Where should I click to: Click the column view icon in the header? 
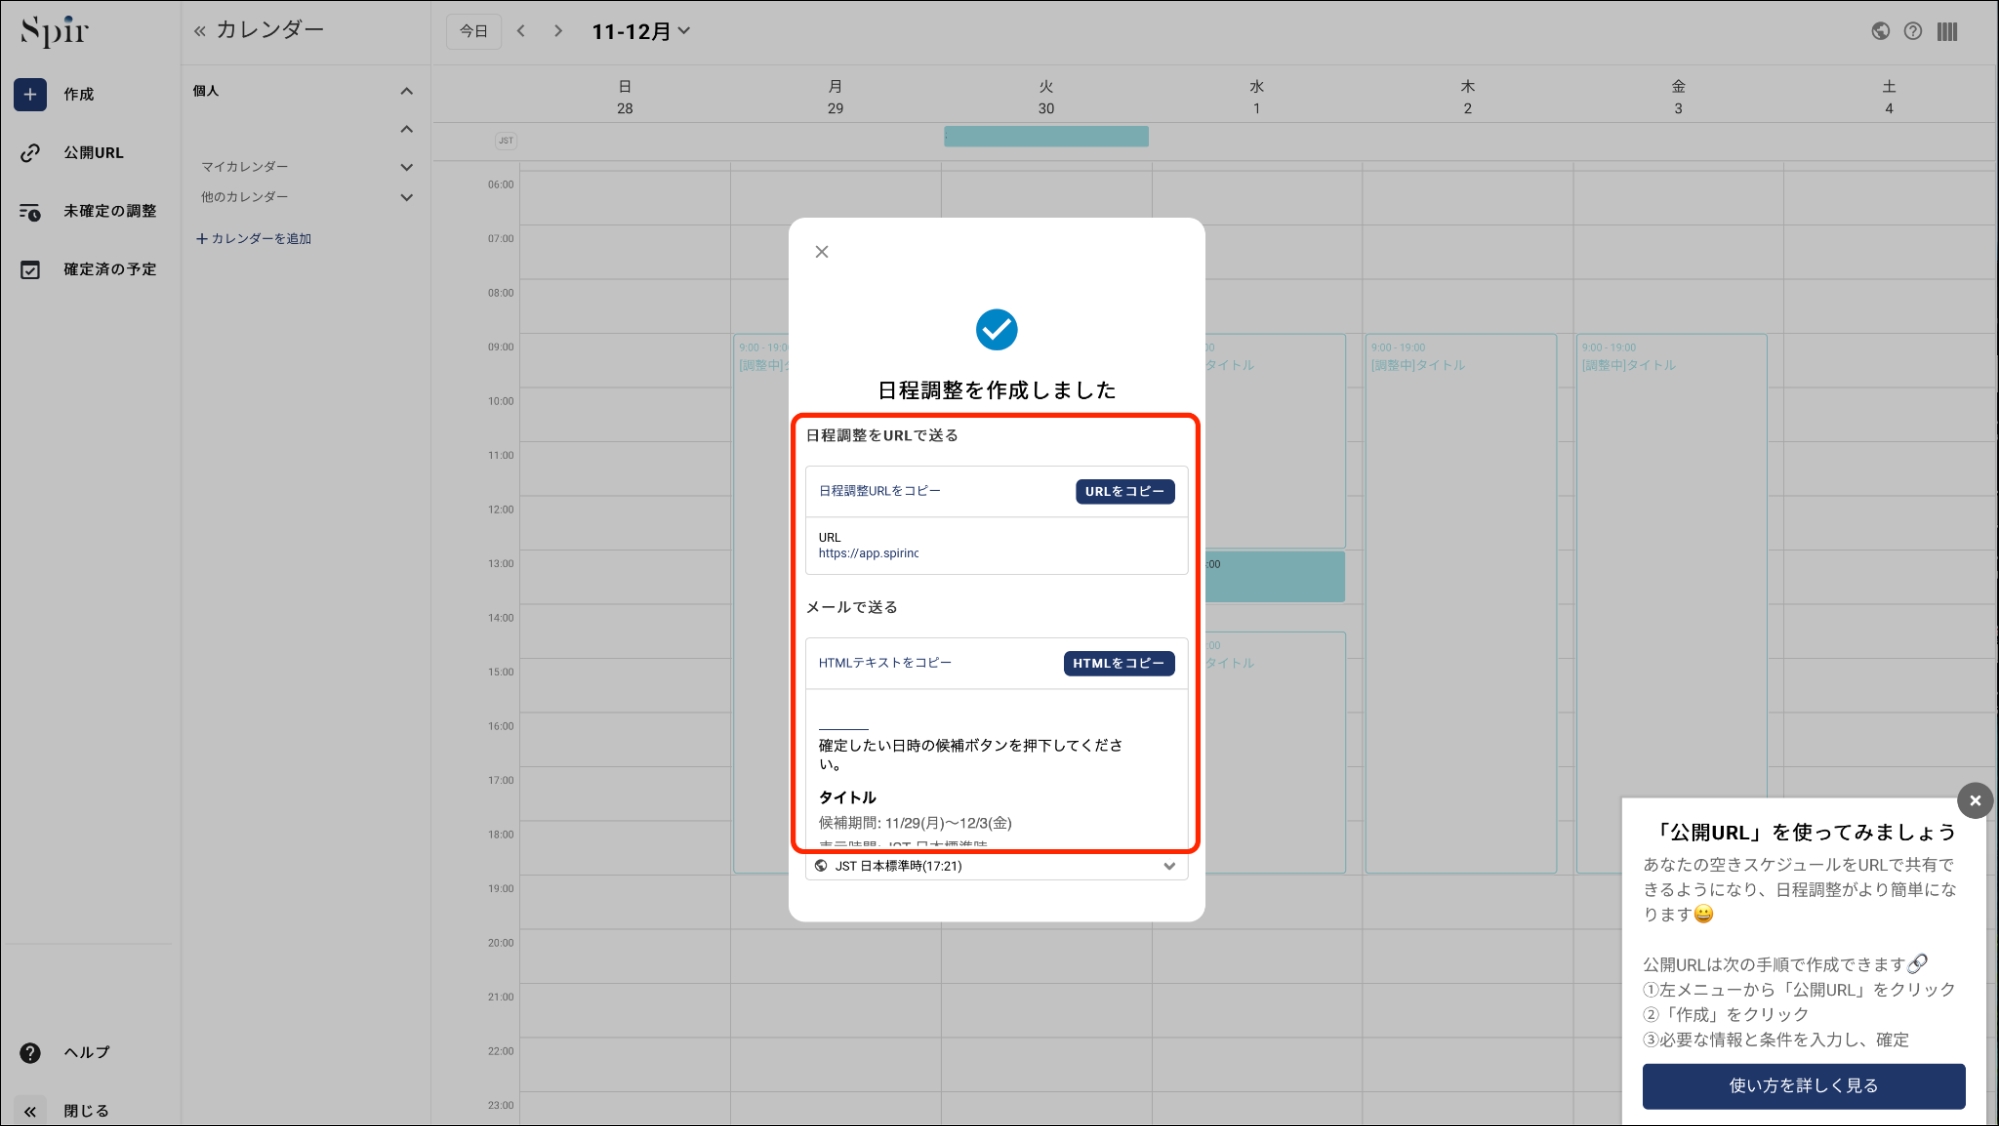point(1947,31)
